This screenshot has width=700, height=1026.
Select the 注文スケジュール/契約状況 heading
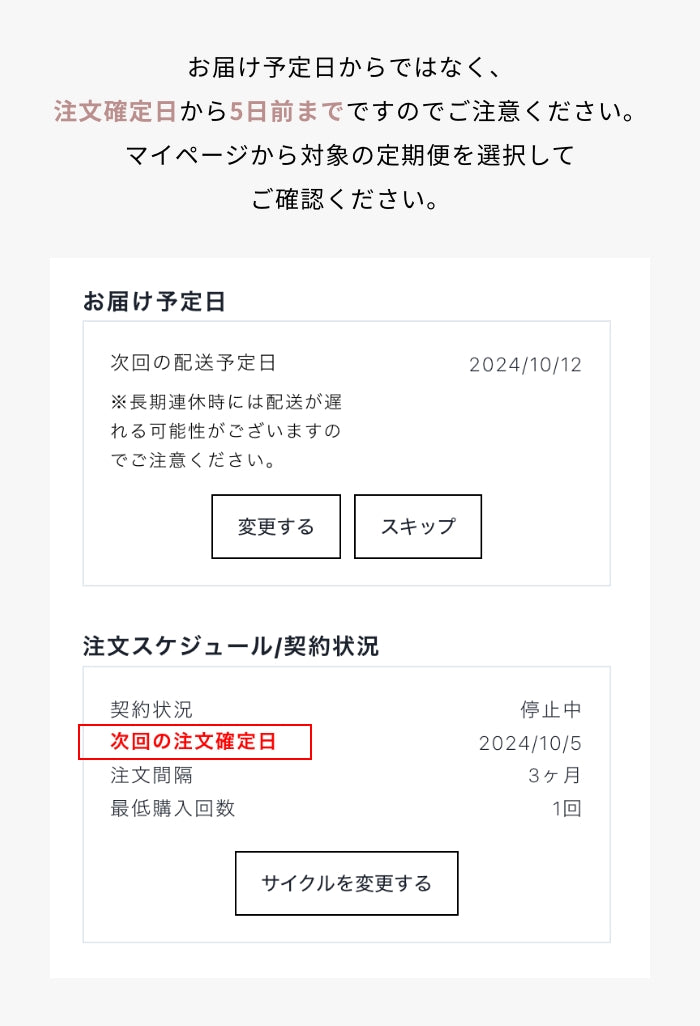[x=231, y=646]
